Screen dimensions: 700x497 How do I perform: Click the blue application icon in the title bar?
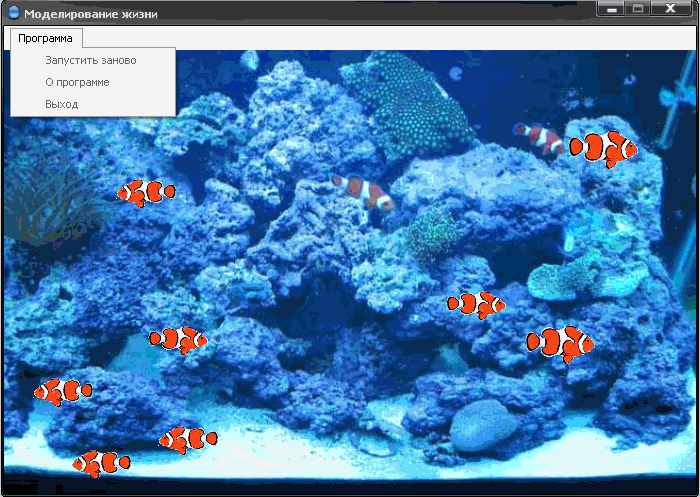pos(14,13)
